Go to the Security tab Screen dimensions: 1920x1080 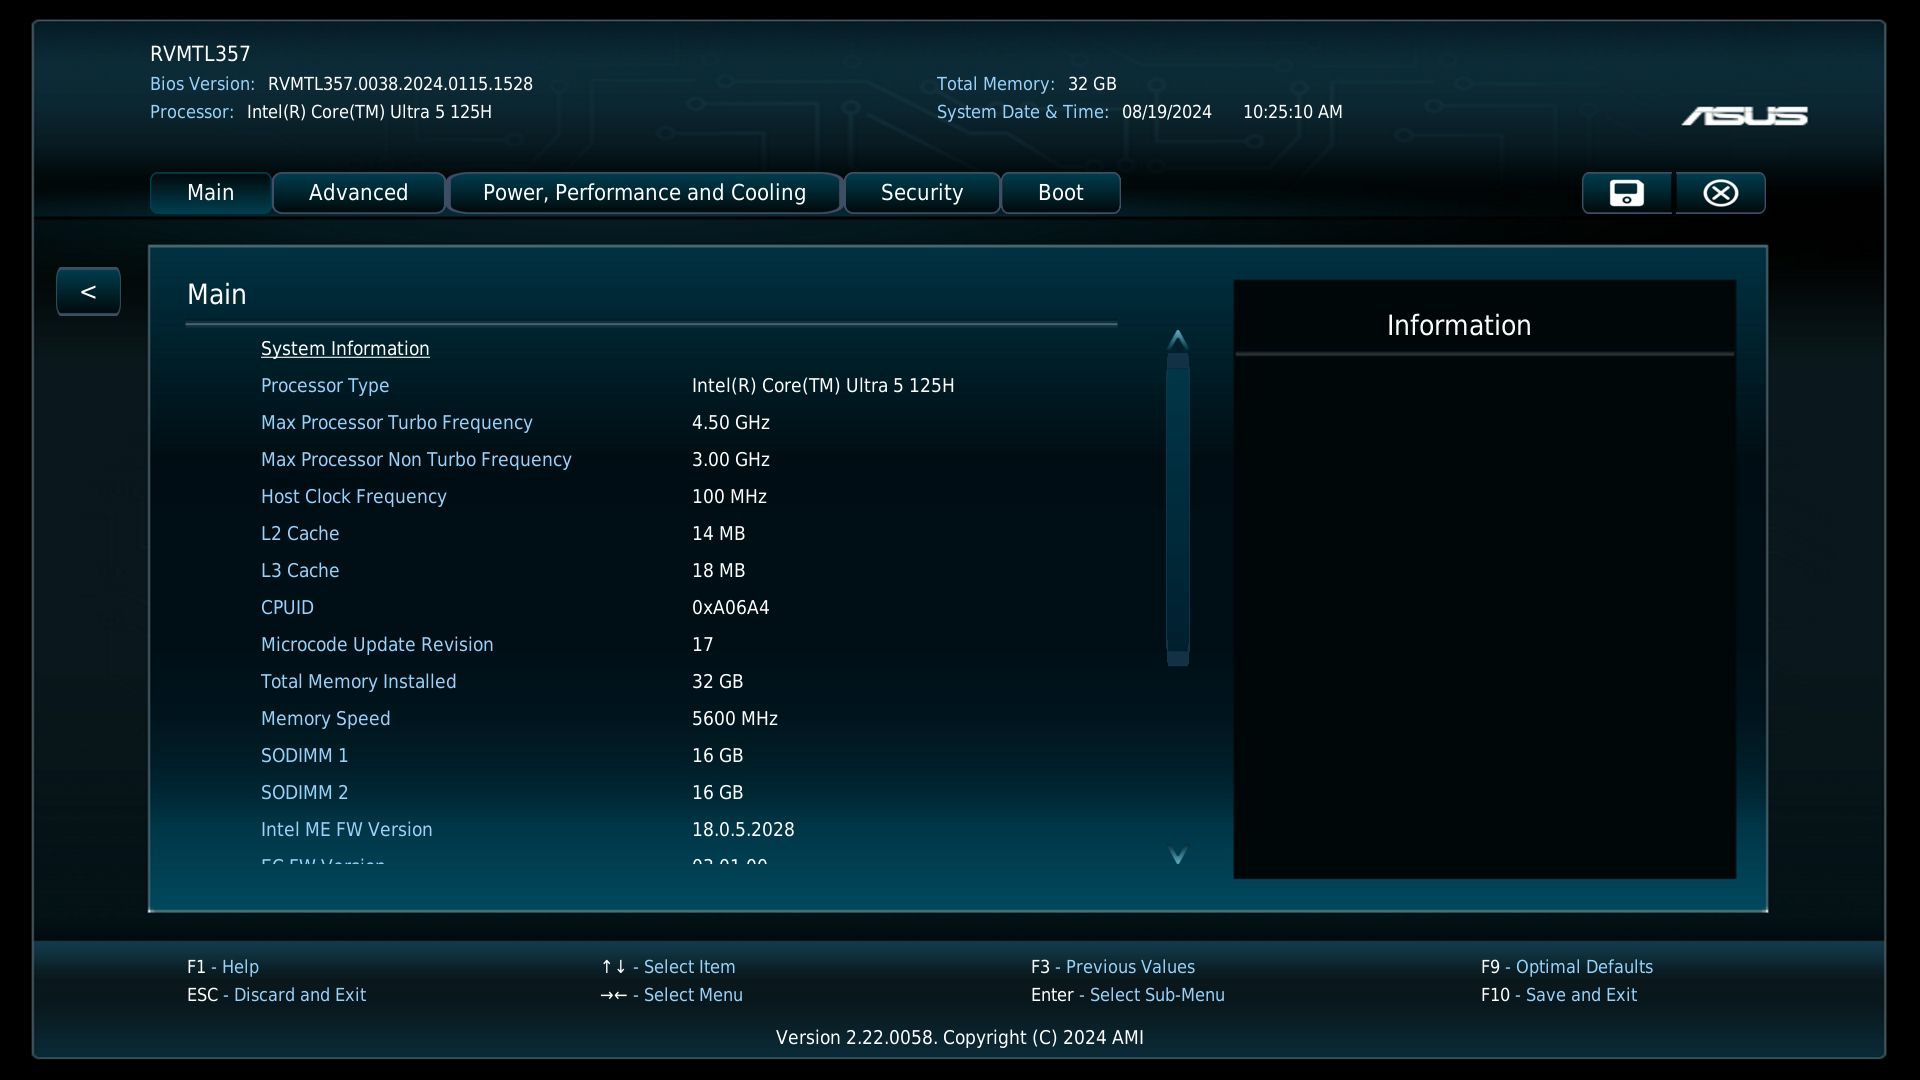pyautogui.click(x=921, y=193)
